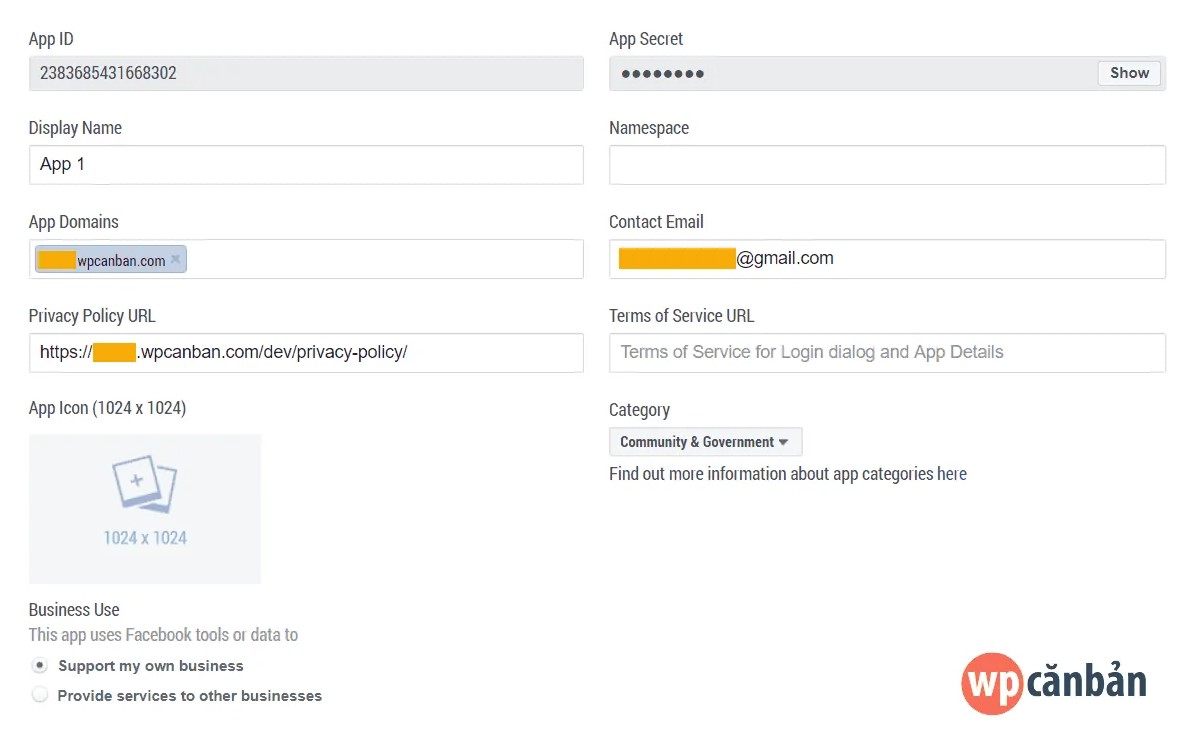Click the masked App Secret field
The height and width of the screenshot is (730, 1192).
[850, 73]
